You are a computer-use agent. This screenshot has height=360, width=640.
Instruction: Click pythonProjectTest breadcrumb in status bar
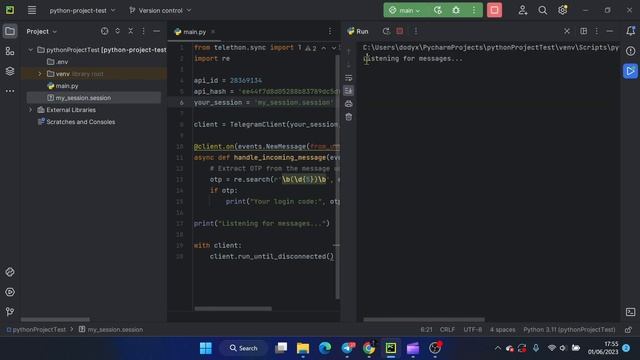tap(36, 330)
